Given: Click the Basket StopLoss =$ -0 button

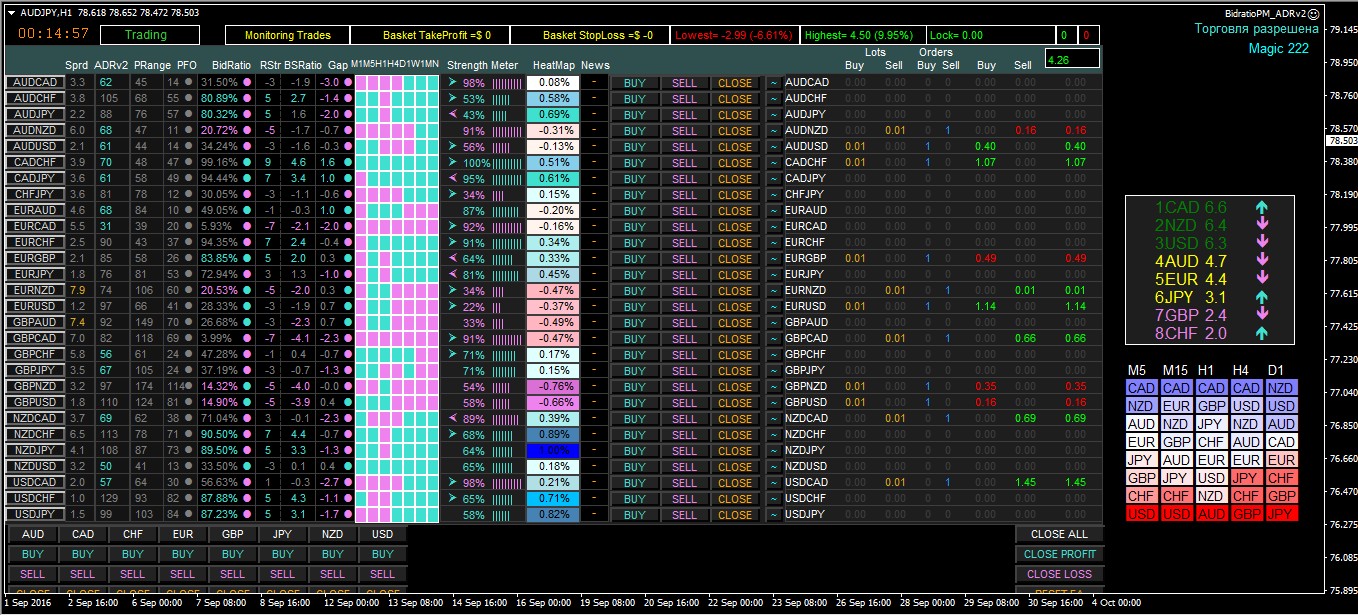Looking at the screenshot, I should coord(589,35).
